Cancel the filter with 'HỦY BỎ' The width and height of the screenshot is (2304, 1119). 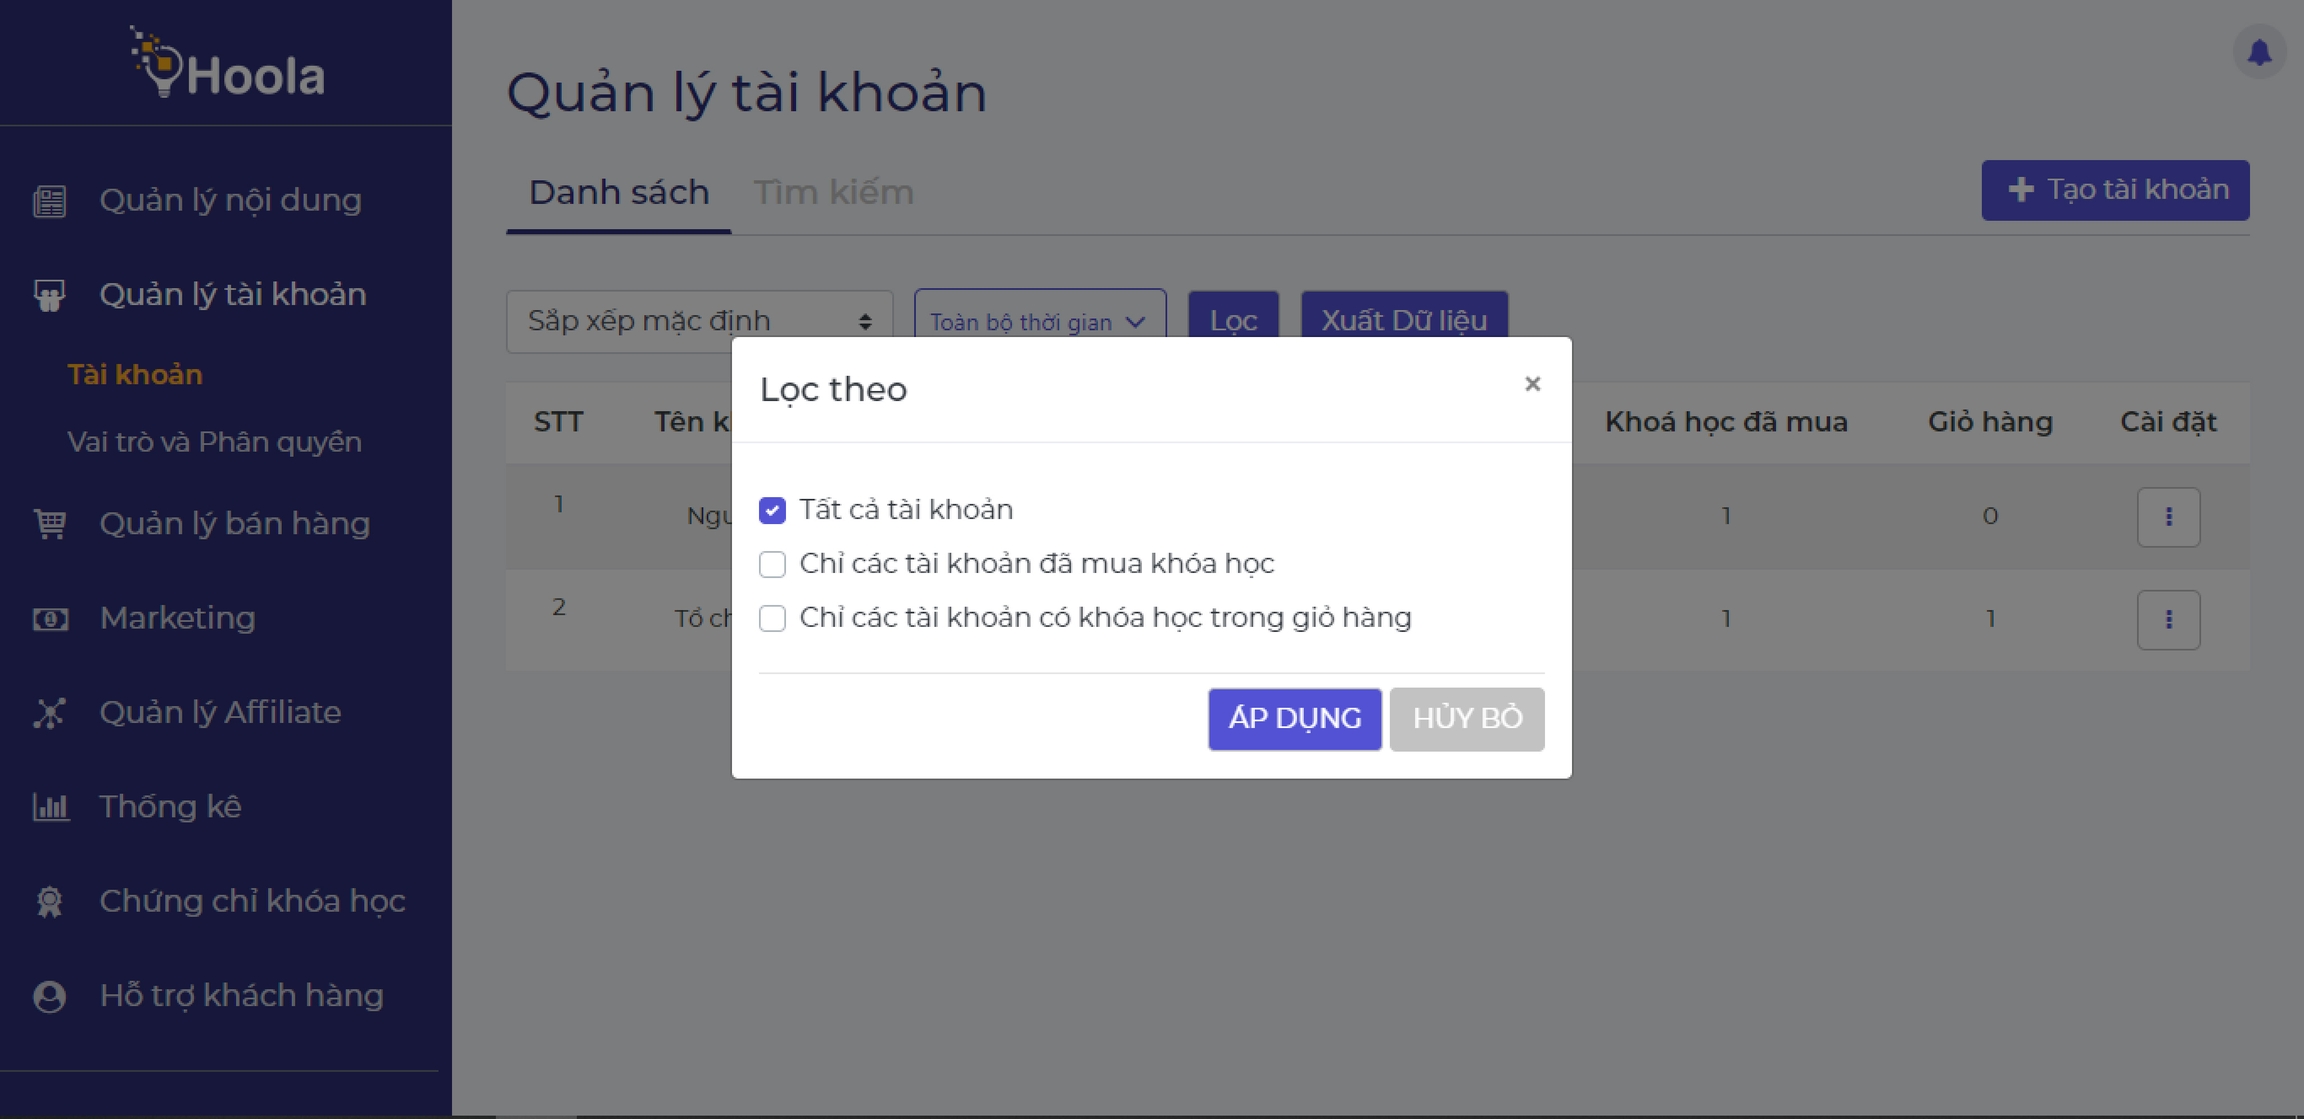click(x=1466, y=719)
